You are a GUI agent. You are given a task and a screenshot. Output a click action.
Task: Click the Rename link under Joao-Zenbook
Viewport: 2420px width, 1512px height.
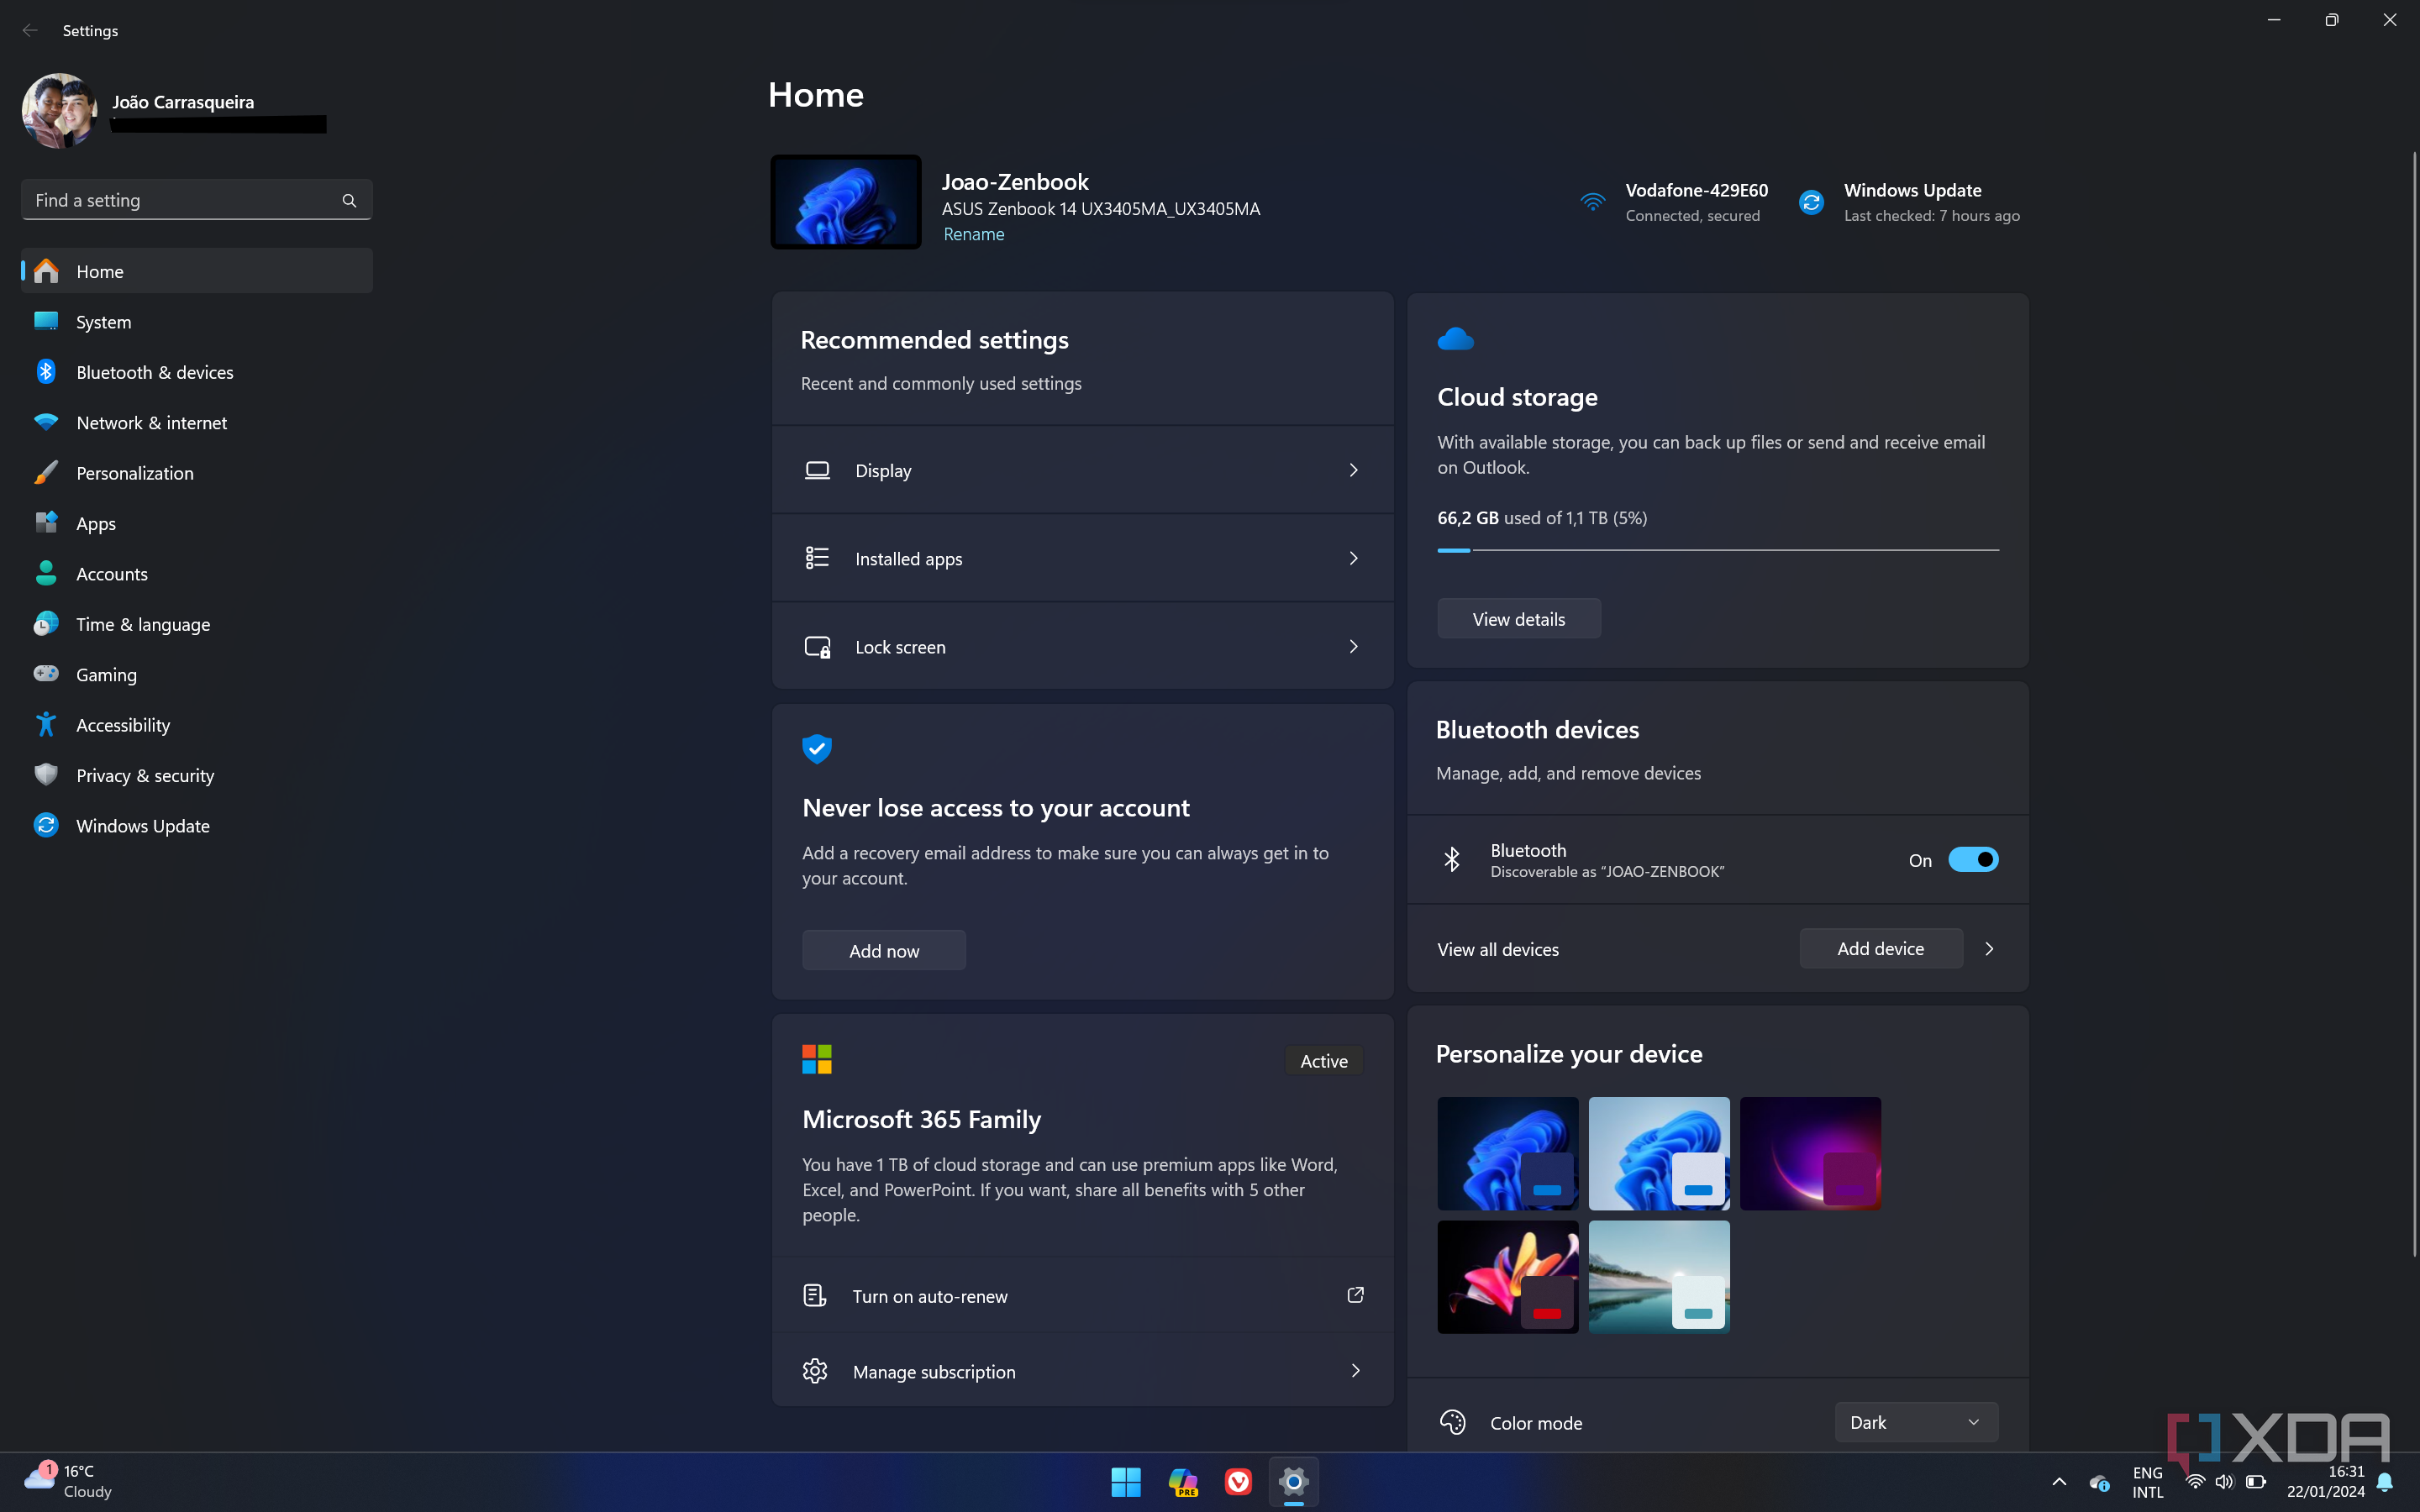tap(974, 234)
